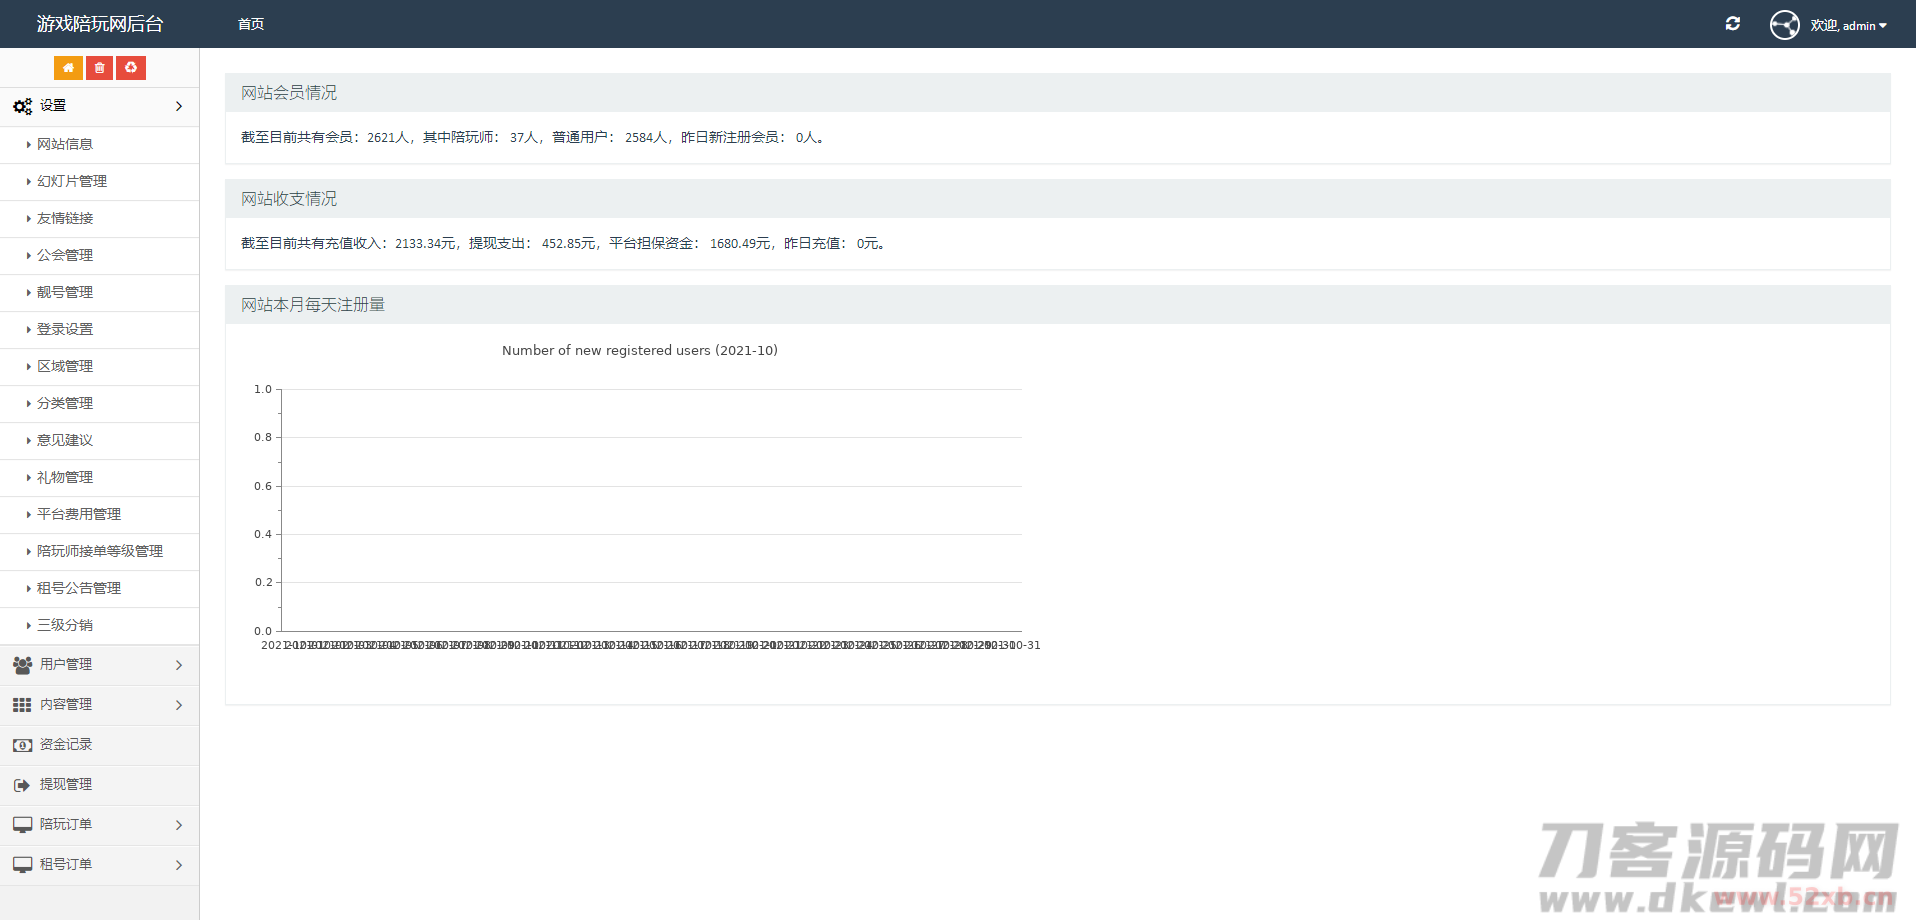This screenshot has width=1916, height=920.
Task: Open 陪玩师接单等级管理 link
Action: pyautogui.click(x=100, y=551)
